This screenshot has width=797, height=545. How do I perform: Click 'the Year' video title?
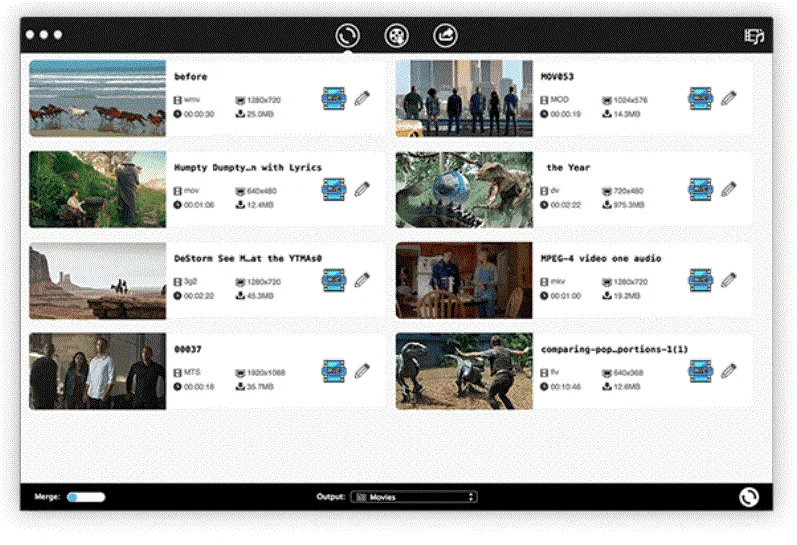[x=568, y=168]
